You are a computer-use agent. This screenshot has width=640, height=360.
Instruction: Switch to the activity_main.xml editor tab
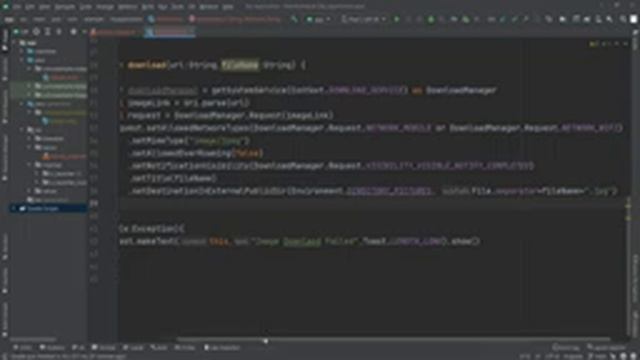coord(114,32)
